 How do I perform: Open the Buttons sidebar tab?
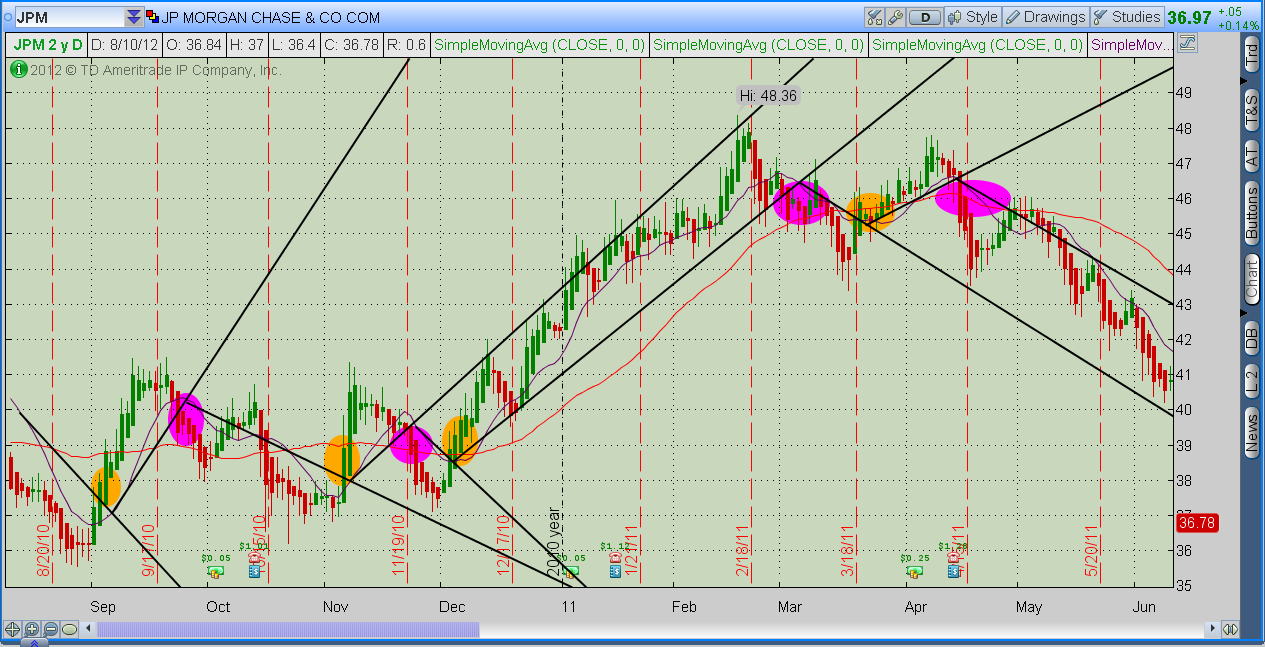1252,212
